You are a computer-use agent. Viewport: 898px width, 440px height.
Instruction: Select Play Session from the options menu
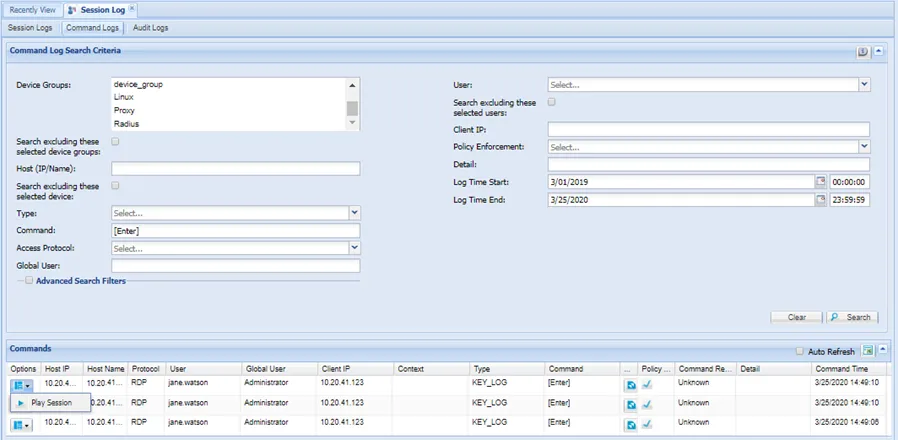51,403
